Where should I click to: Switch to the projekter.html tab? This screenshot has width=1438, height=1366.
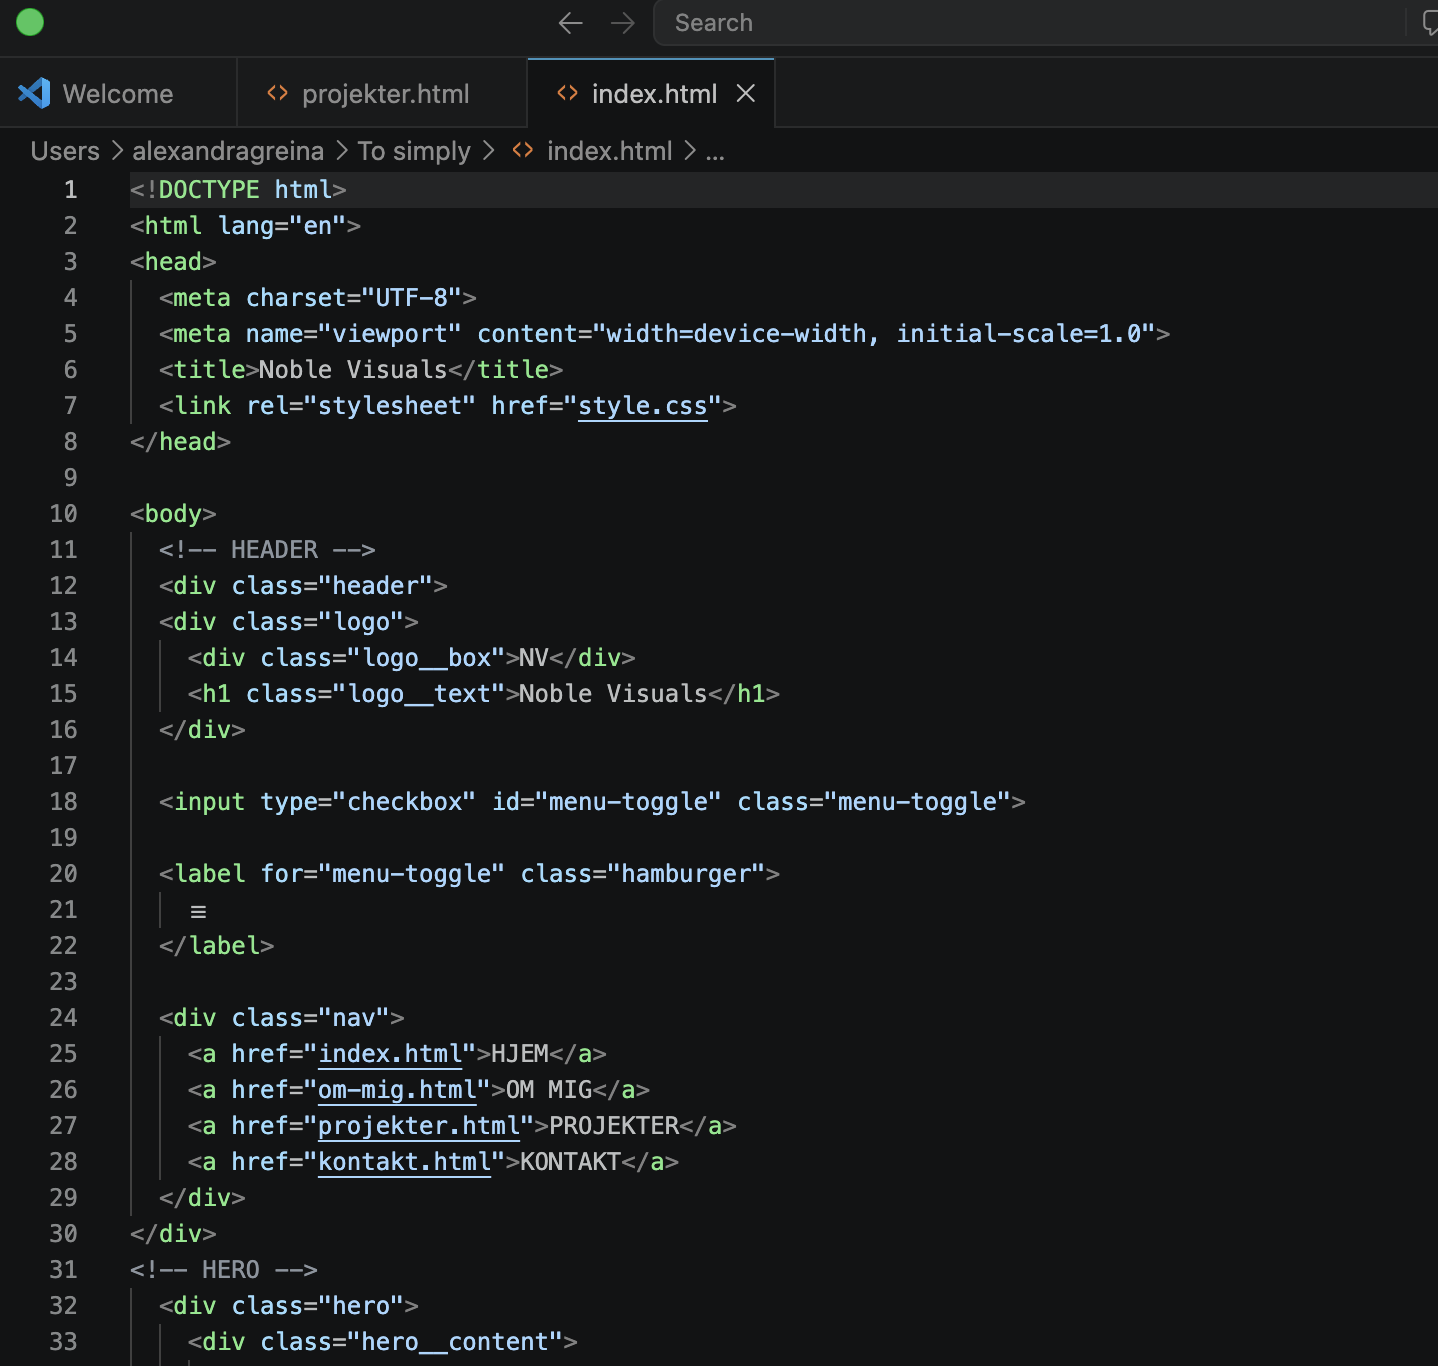pyautogui.click(x=382, y=93)
